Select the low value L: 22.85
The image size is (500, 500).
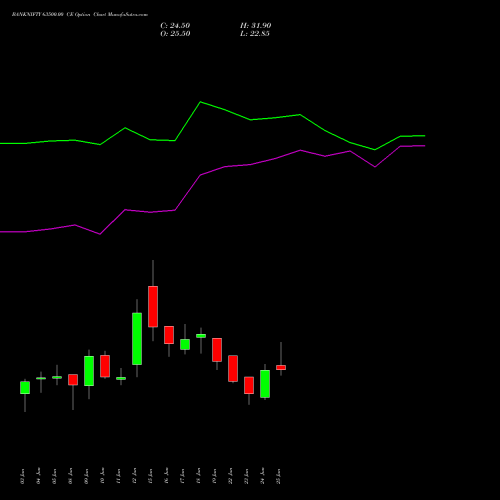pyautogui.click(x=255, y=34)
